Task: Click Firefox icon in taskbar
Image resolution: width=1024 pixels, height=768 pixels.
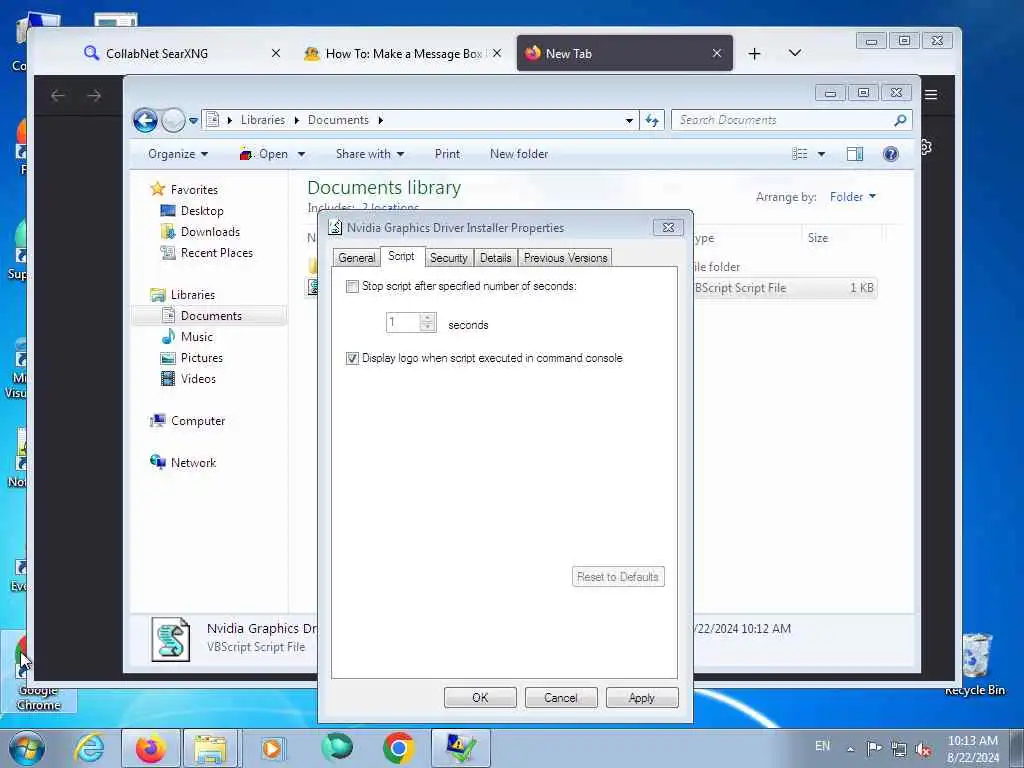Action: click(150, 748)
